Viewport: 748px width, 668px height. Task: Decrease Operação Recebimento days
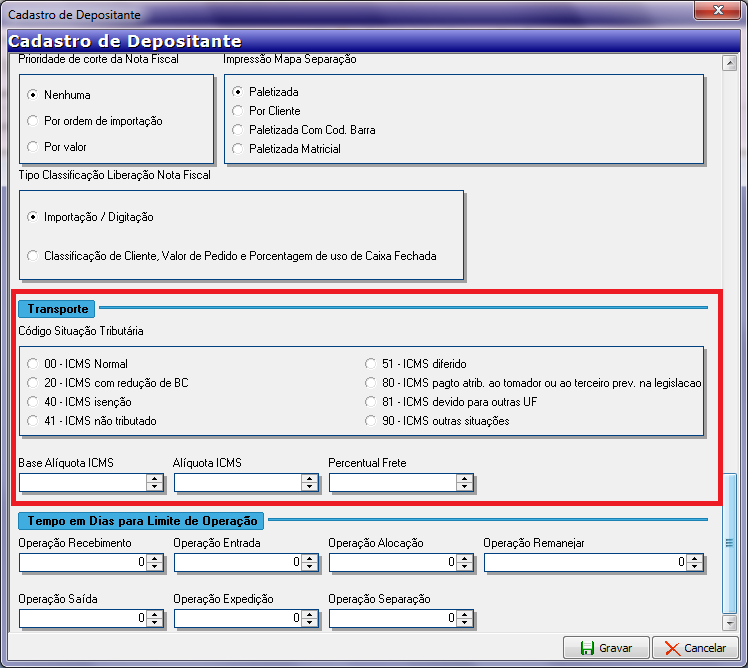tap(155, 567)
